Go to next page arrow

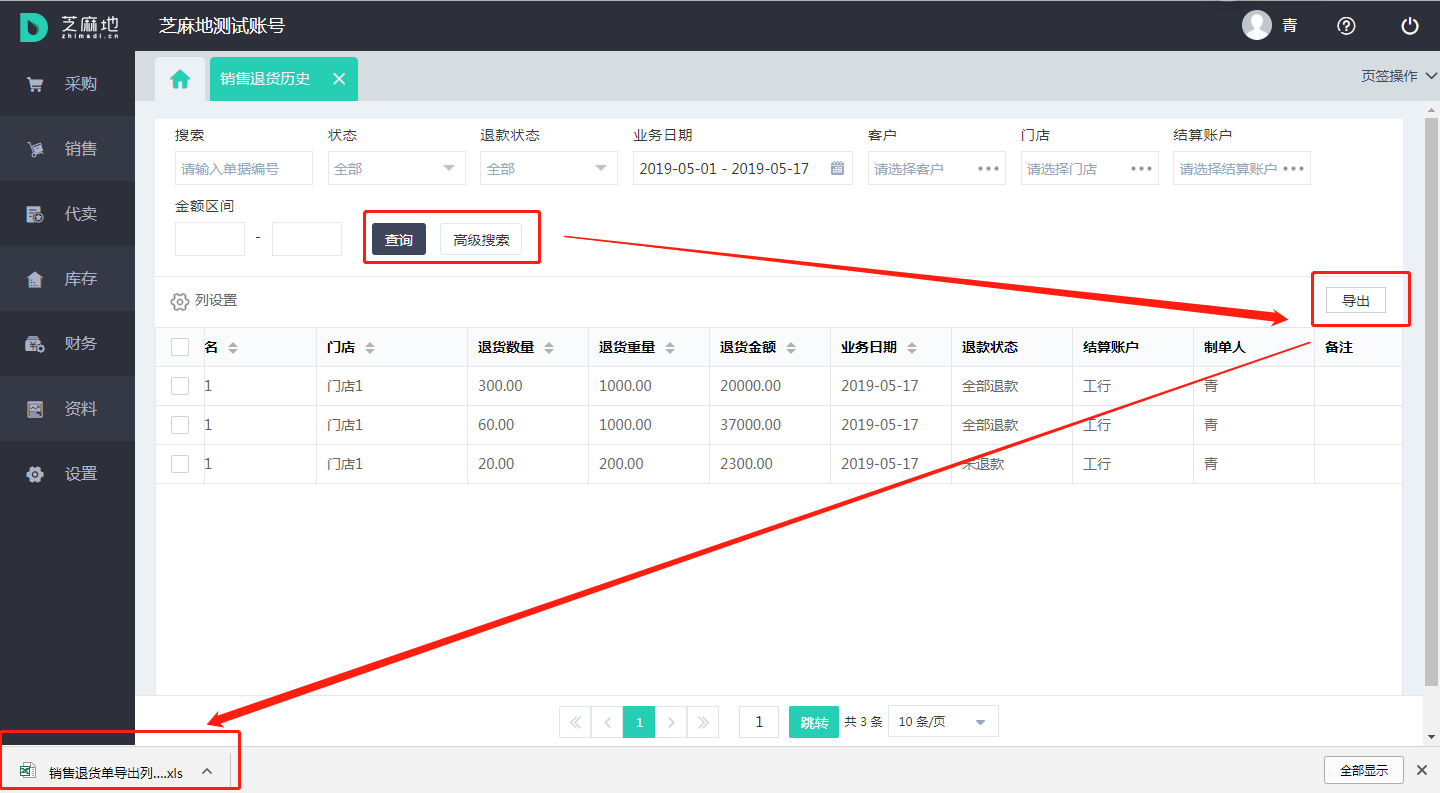point(671,722)
